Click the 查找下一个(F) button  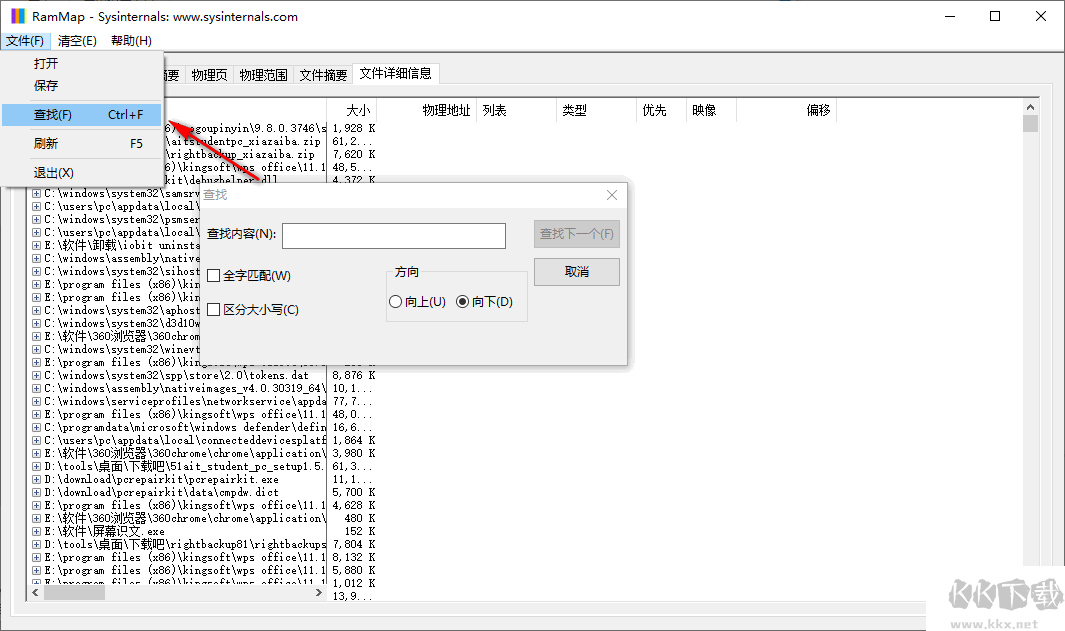[x=576, y=235]
